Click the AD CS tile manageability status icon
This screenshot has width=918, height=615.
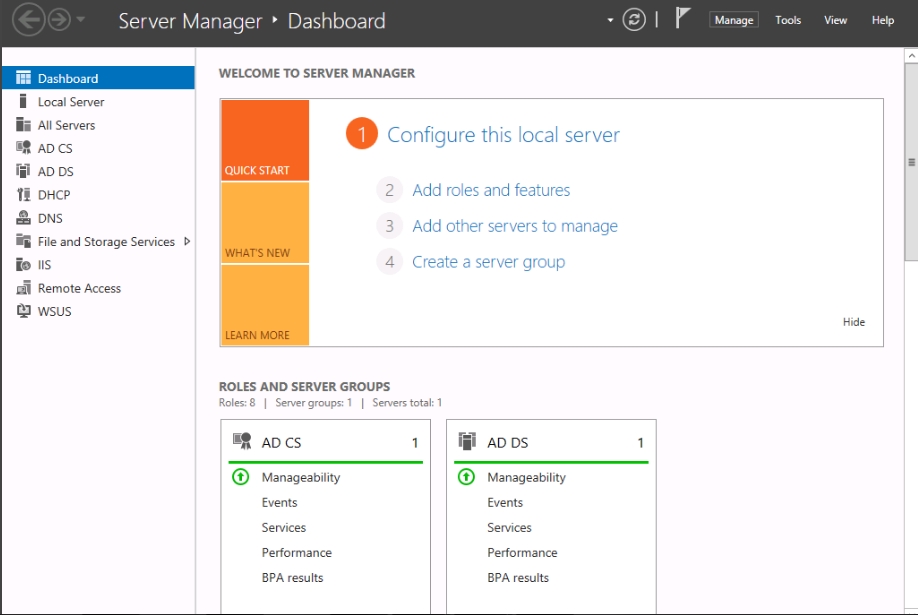click(x=241, y=477)
